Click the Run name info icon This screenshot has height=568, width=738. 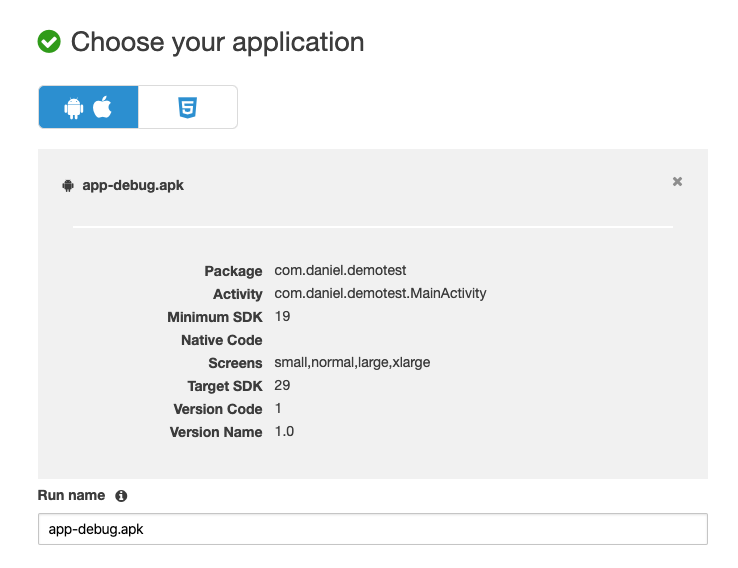[121, 496]
